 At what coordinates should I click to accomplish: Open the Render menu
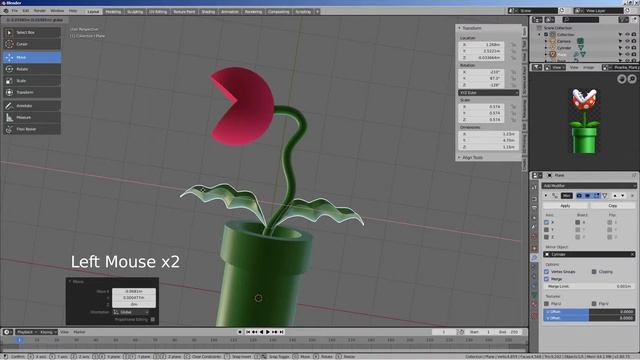(x=40, y=11)
